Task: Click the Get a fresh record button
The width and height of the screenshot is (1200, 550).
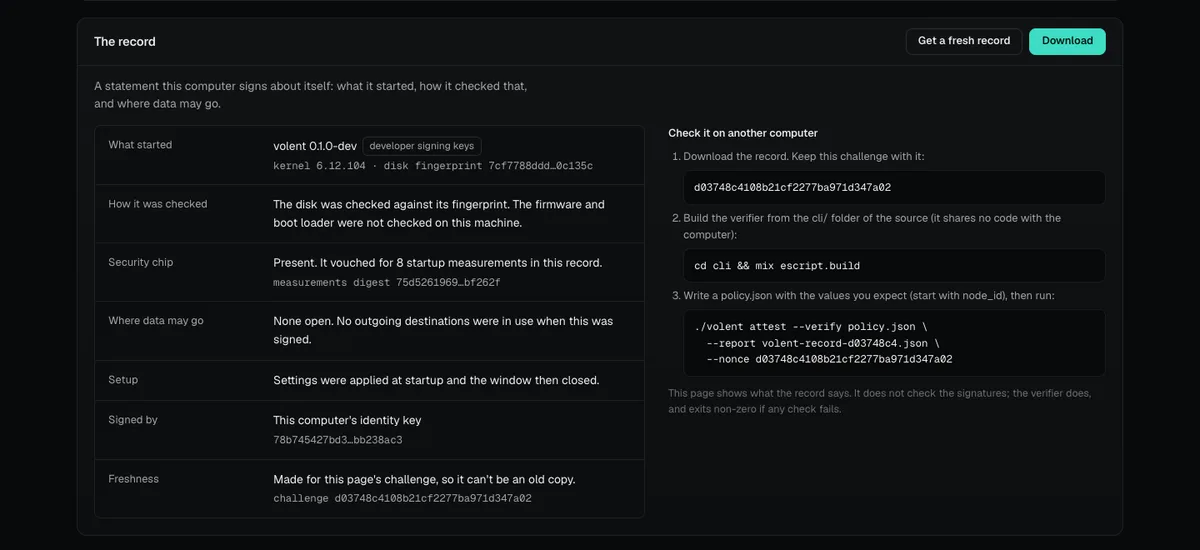Action: pos(964,41)
